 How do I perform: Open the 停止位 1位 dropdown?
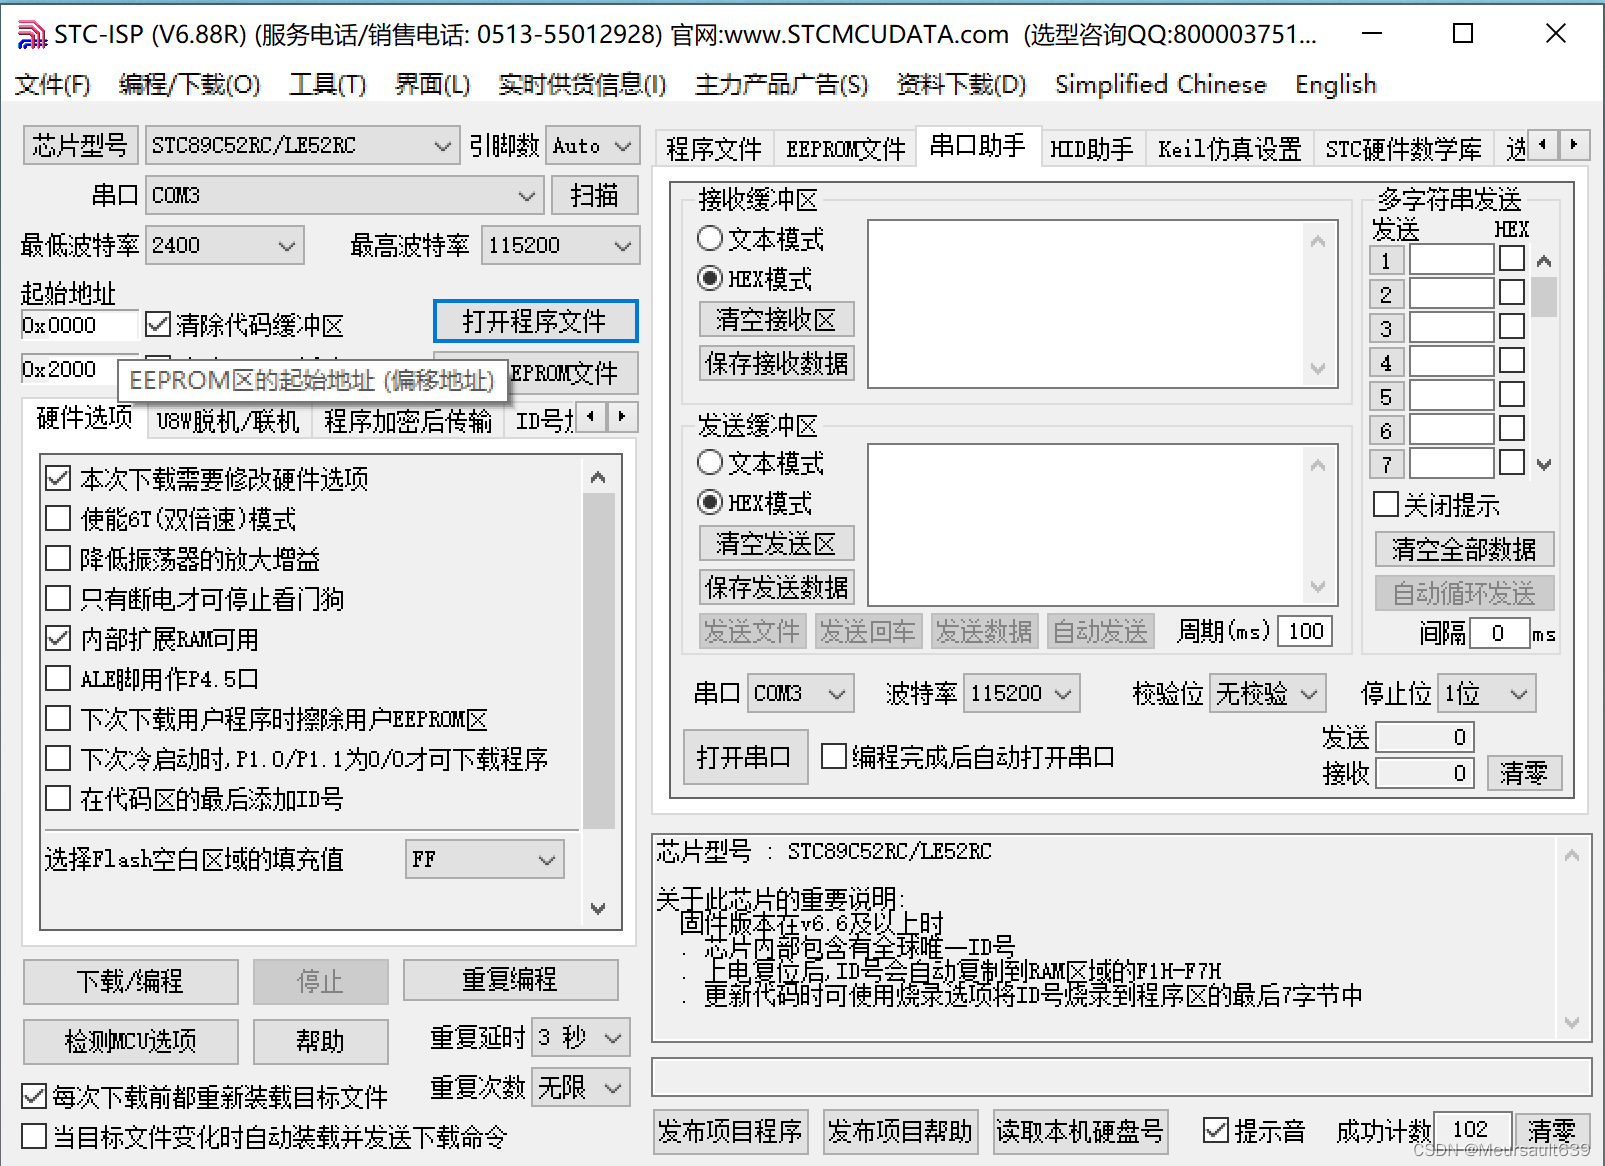[x=1487, y=693]
